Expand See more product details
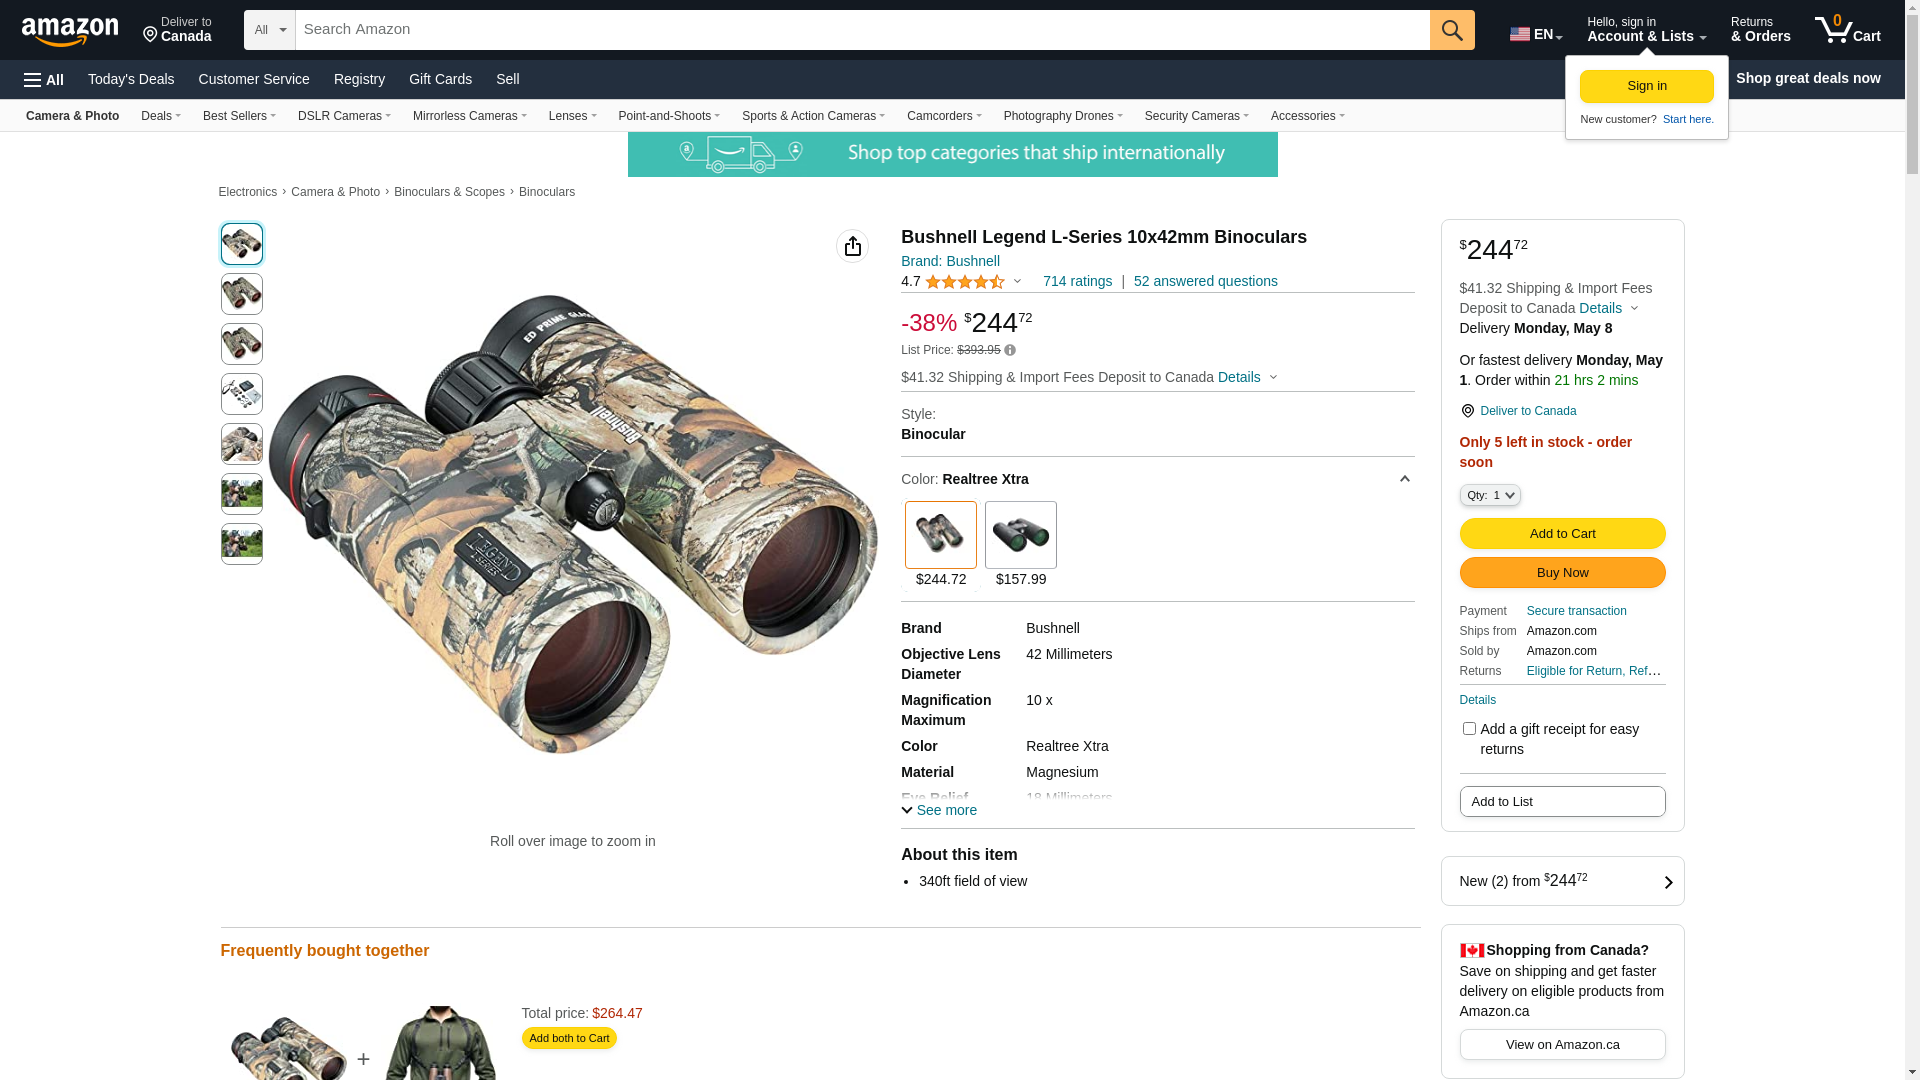The image size is (1920, 1080). [939, 810]
